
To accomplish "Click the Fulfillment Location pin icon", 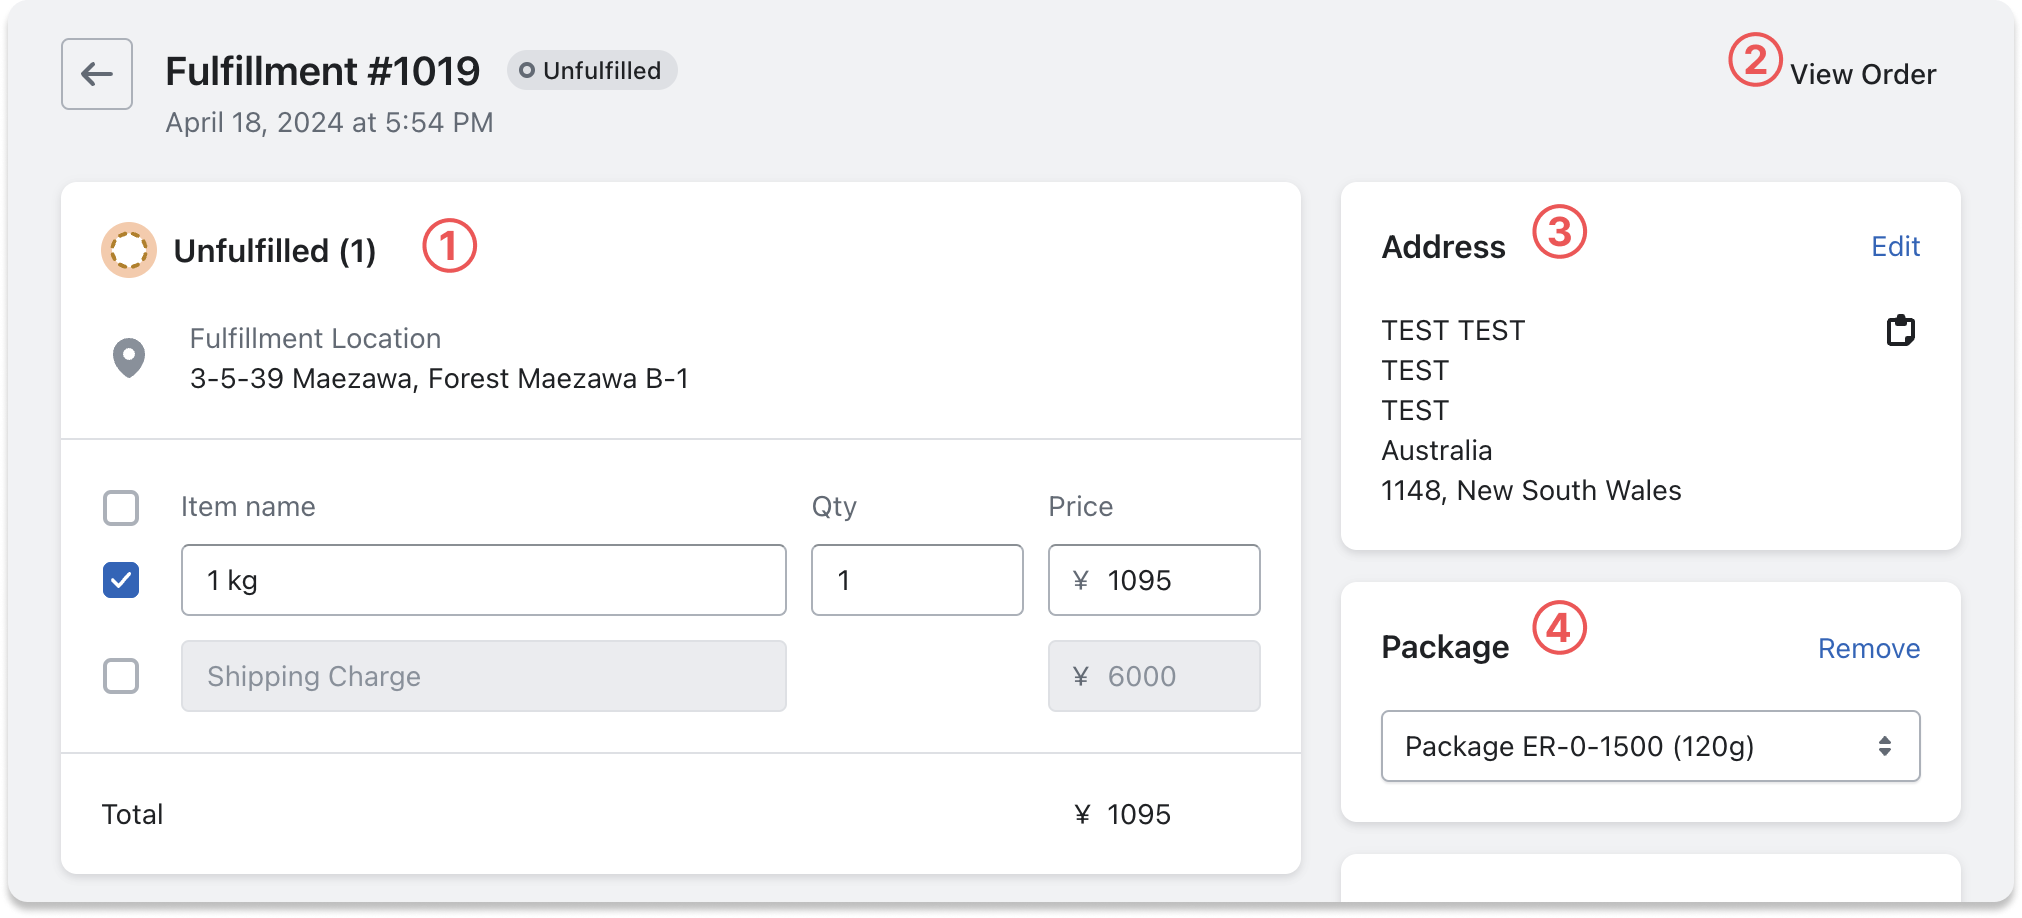I will [129, 358].
